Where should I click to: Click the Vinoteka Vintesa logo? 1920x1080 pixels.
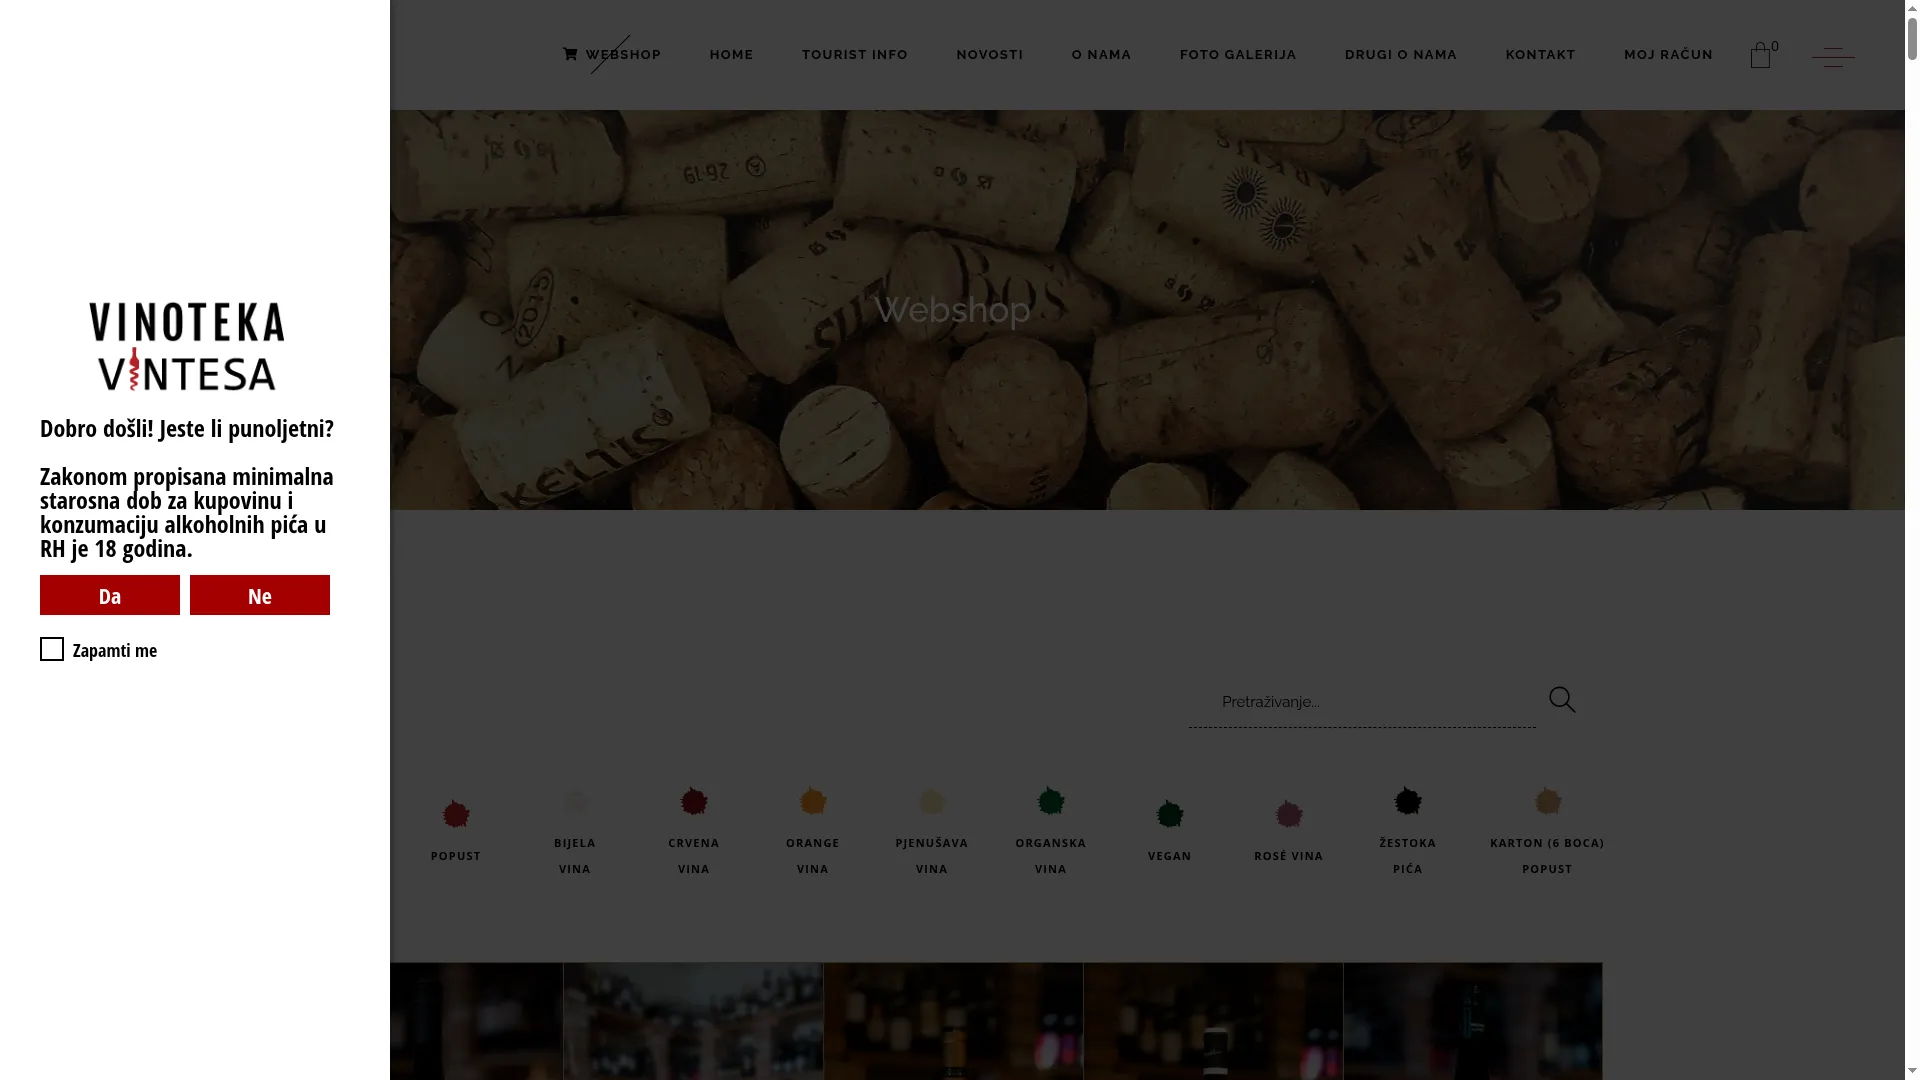click(187, 346)
